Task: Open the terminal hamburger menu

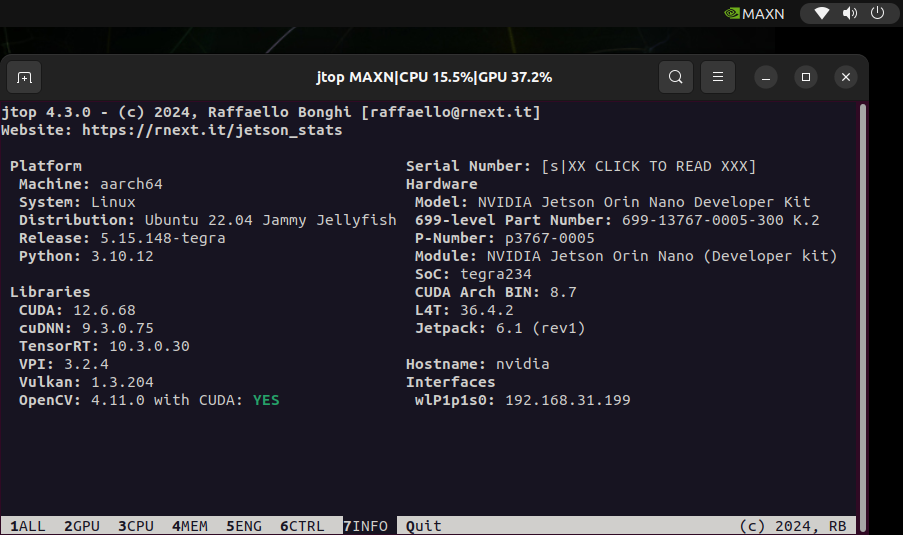Action: point(718,77)
